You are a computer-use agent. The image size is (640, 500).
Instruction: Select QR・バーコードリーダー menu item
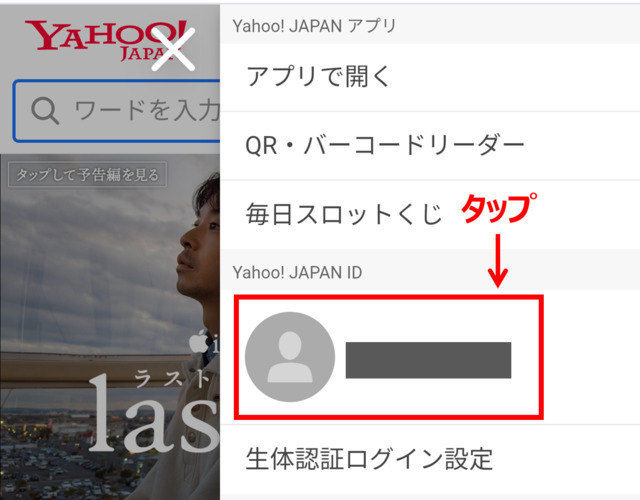click(430, 146)
